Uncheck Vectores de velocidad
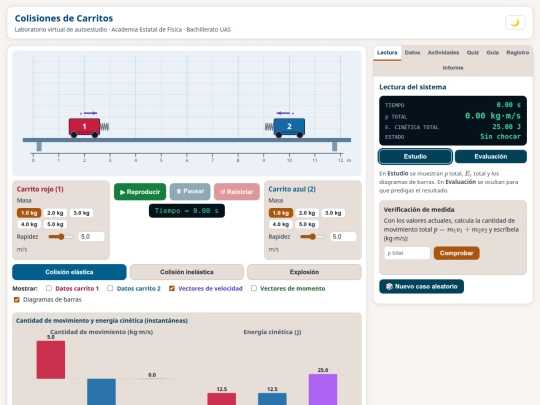 (x=172, y=288)
